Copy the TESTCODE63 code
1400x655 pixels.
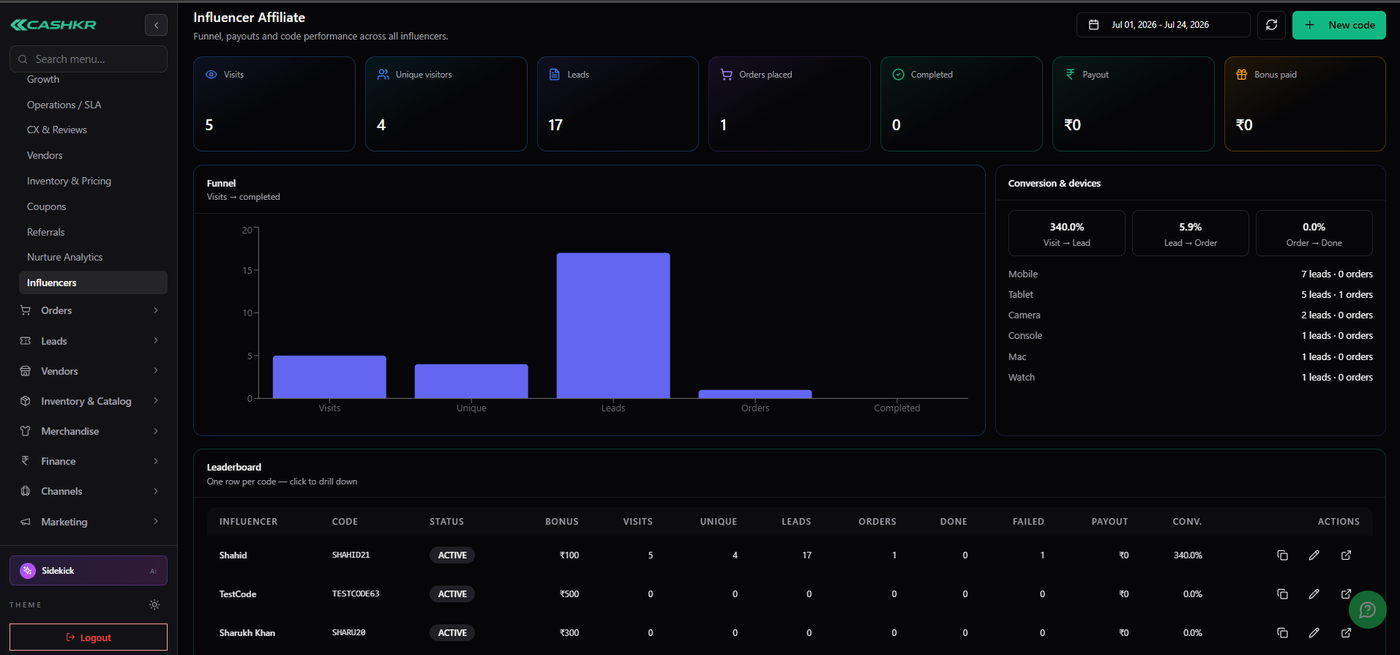click(1282, 594)
